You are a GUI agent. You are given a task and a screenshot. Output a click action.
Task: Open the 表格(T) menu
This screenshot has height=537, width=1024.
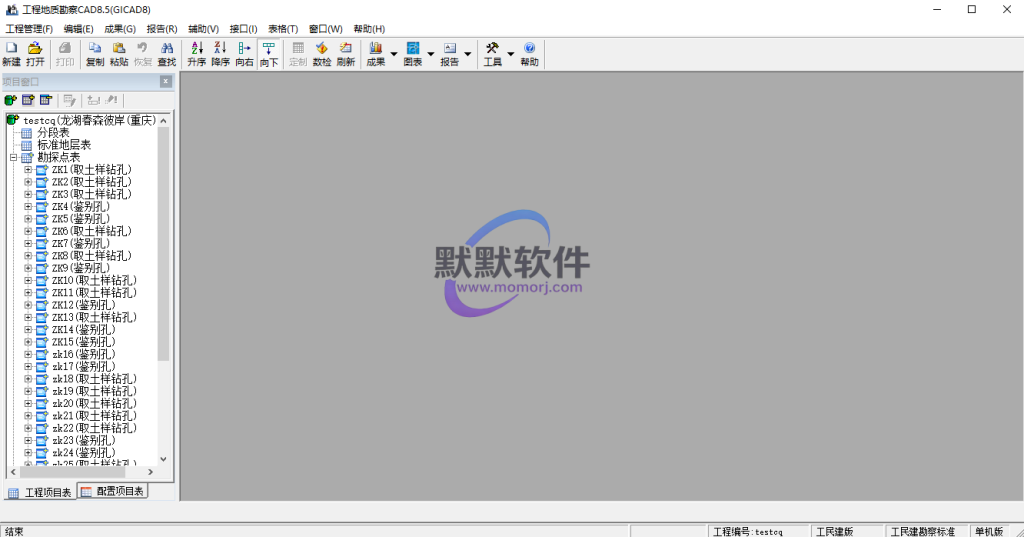click(283, 29)
